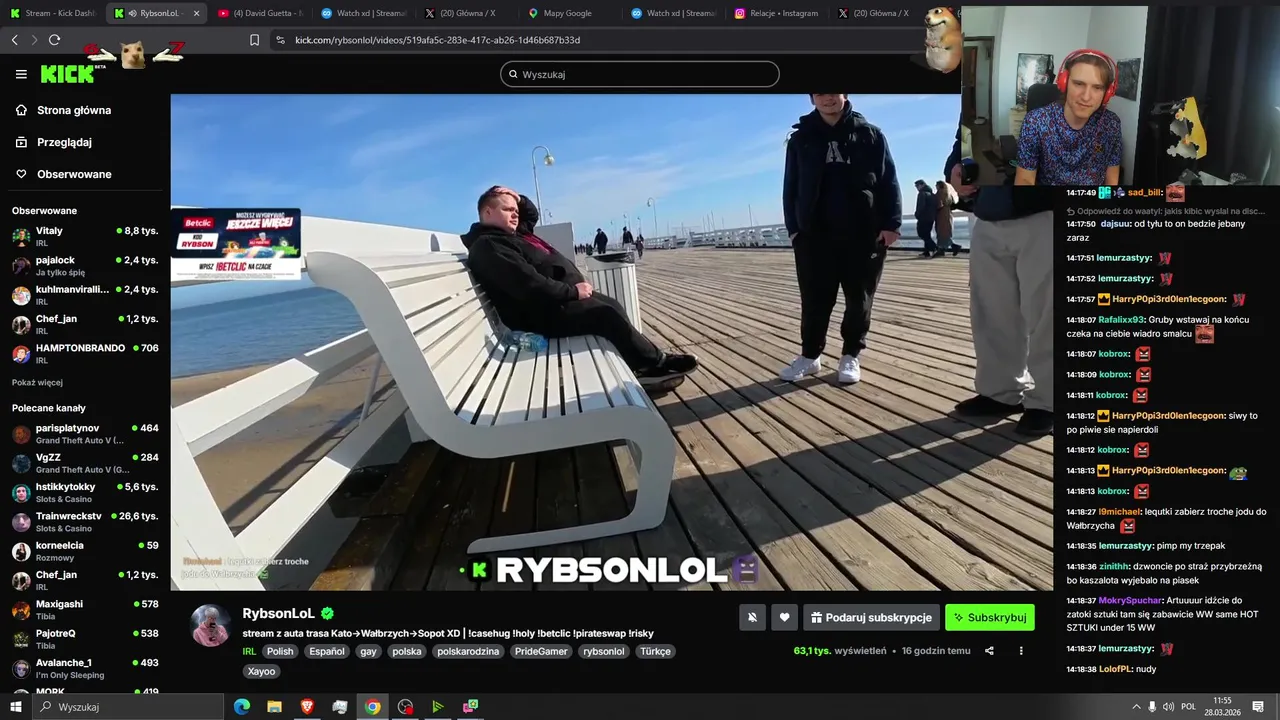Click browser reload icon
1280x720 pixels.
point(54,40)
